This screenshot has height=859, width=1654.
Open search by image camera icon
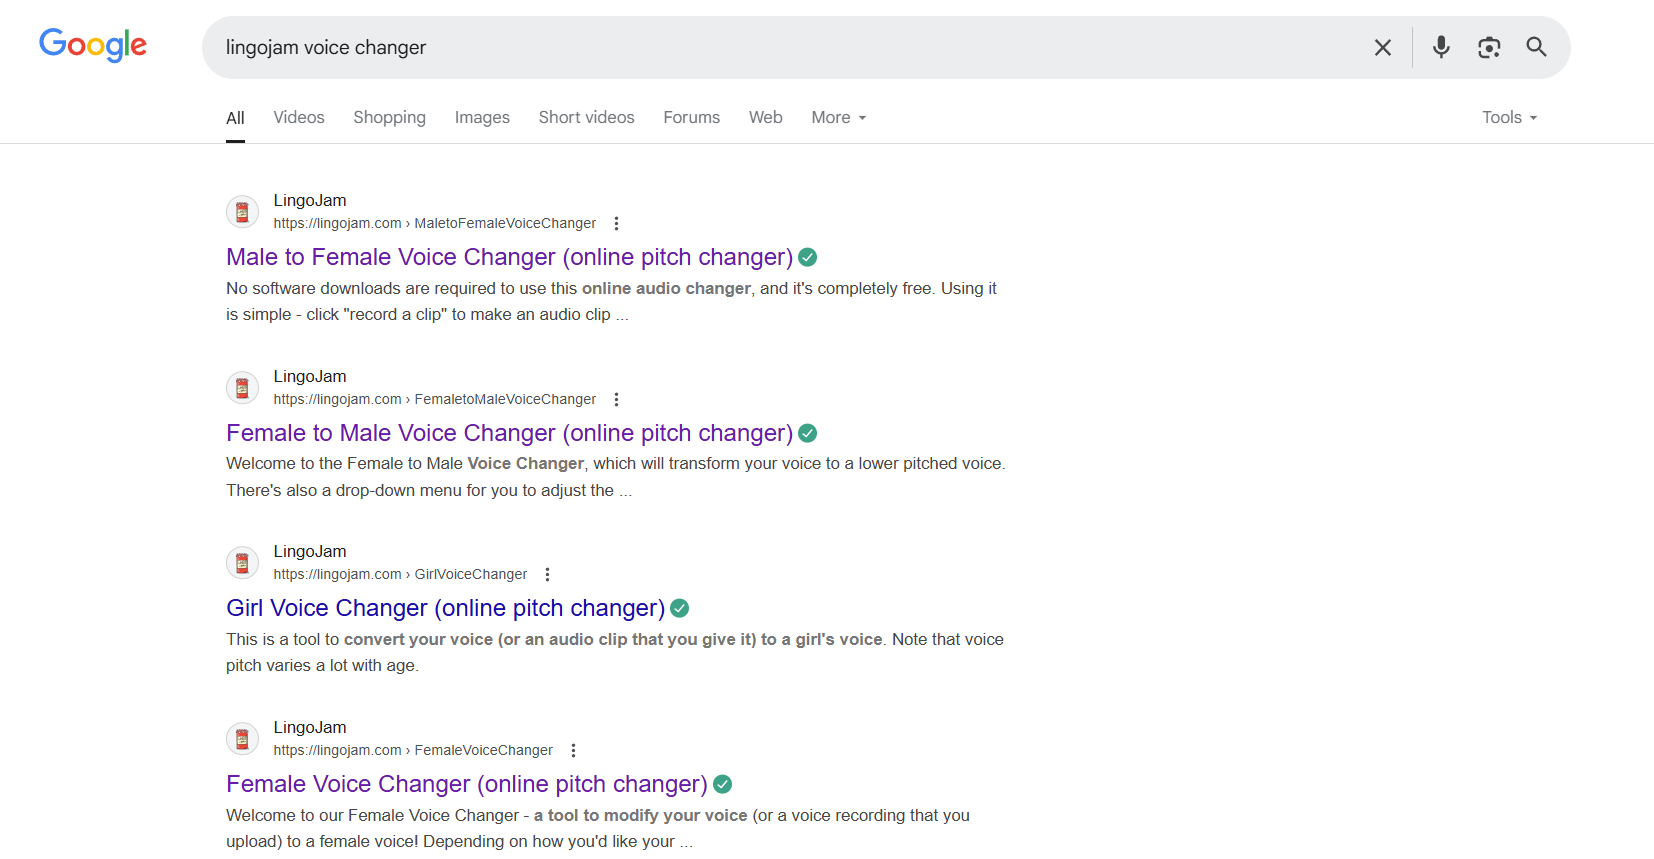tap(1489, 47)
